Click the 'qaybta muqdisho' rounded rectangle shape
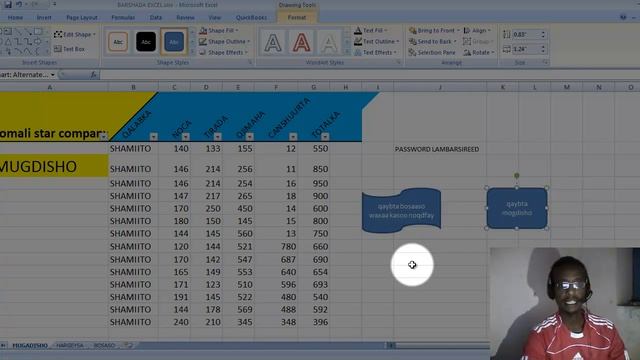This screenshot has height=360, width=640. (517, 208)
